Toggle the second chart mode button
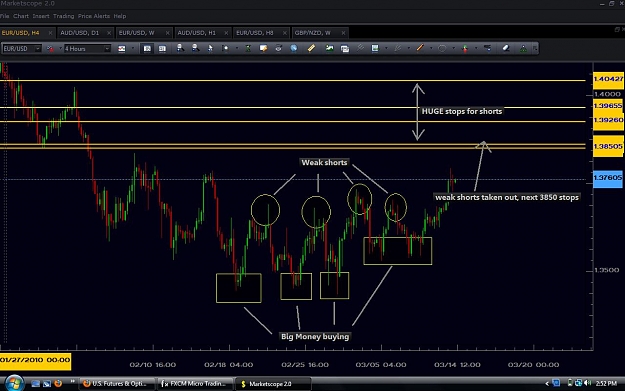 (x=162, y=49)
